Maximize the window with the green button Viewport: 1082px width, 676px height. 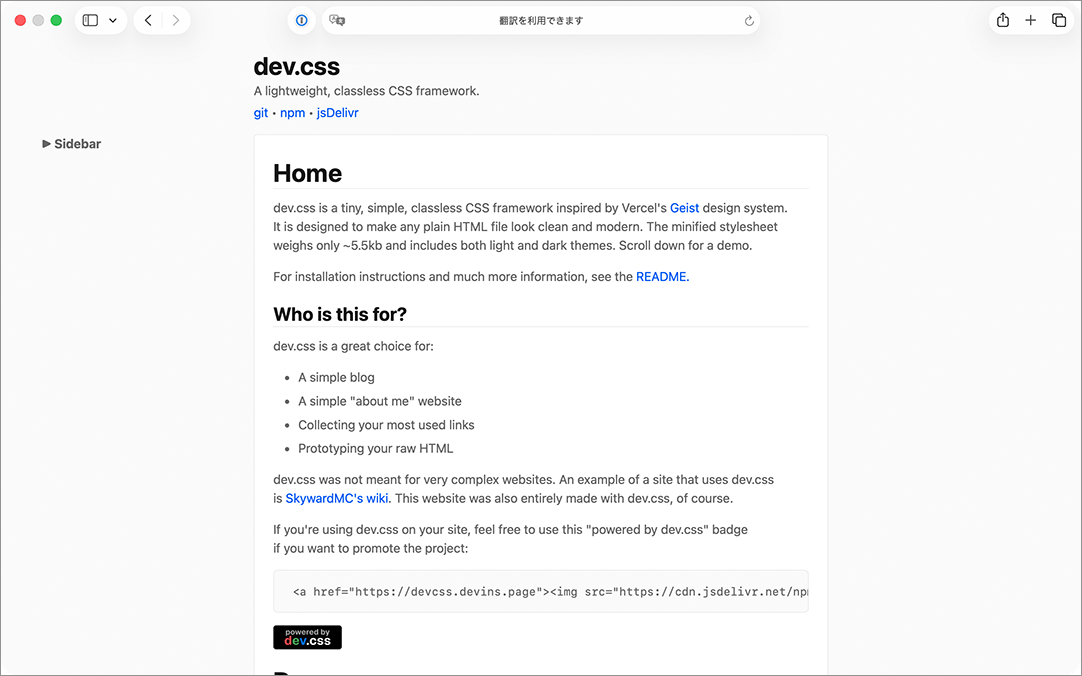click(x=57, y=21)
